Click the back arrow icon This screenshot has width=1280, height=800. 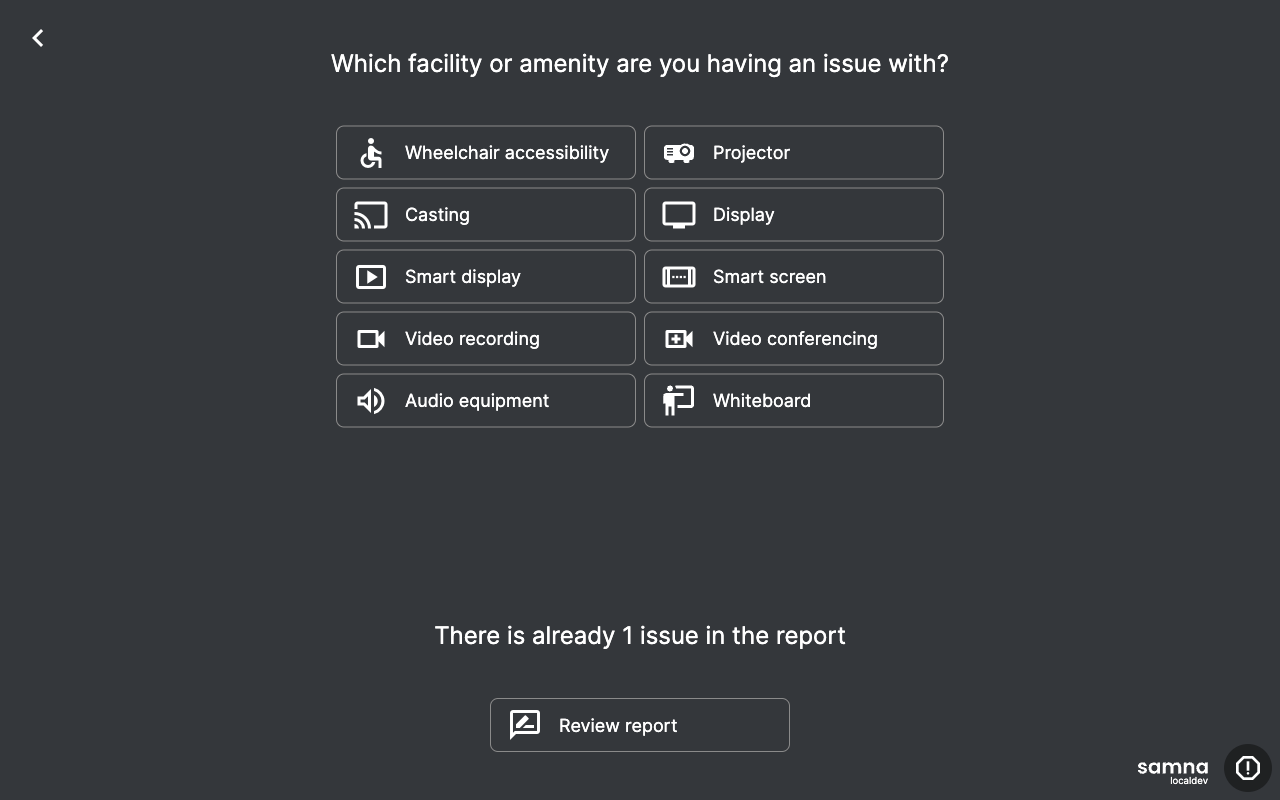click(38, 38)
